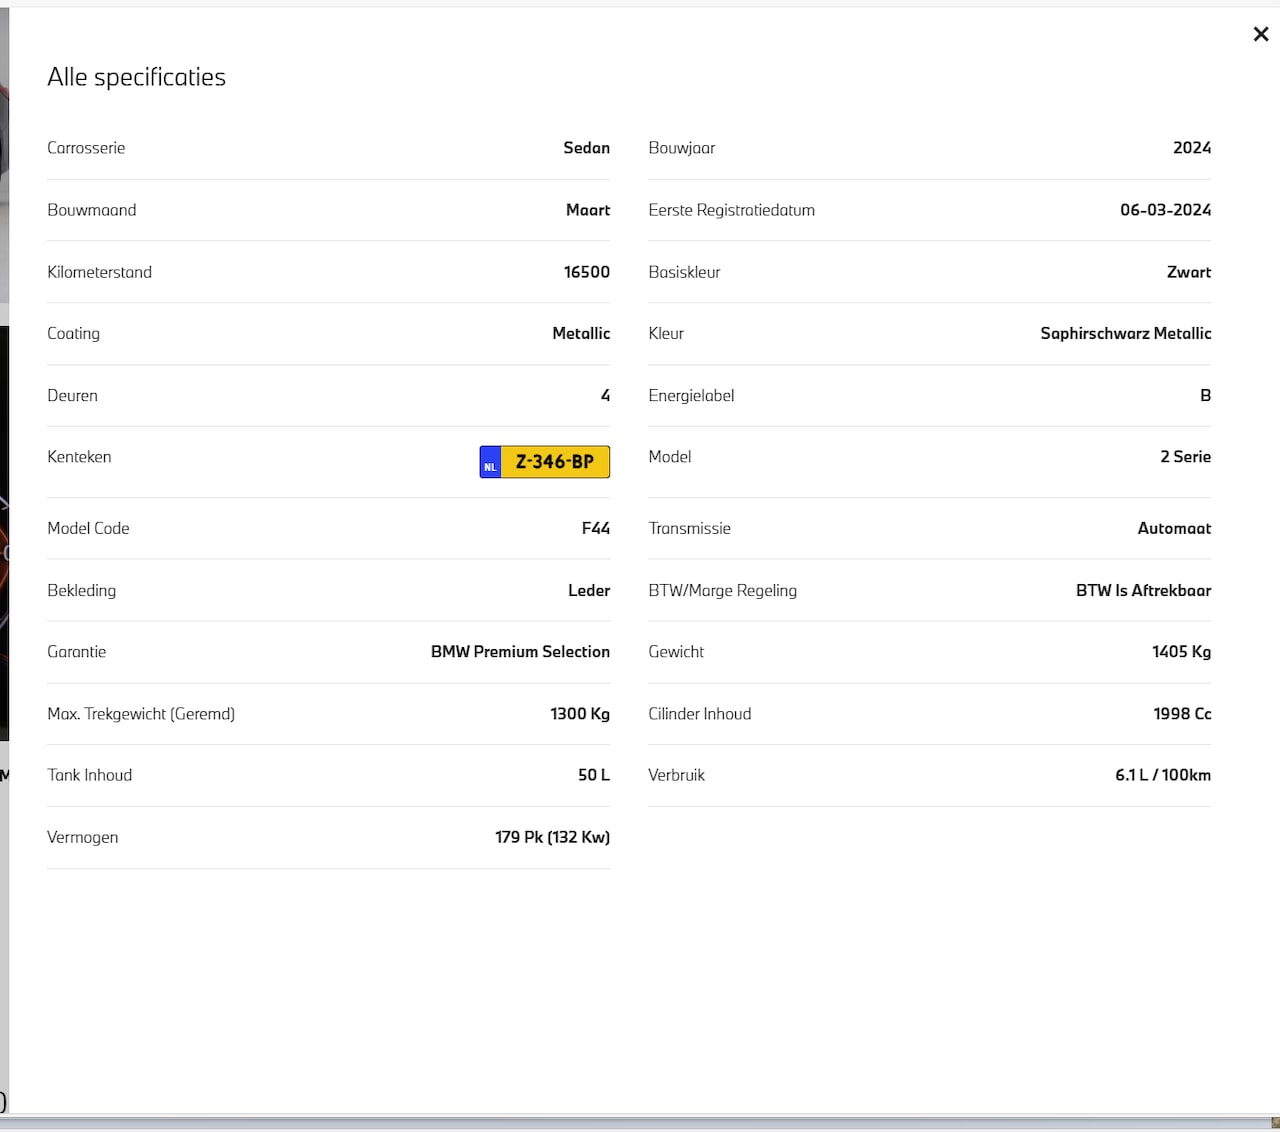
Task: Click the BMW Premium Selection warranty text
Action: pyautogui.click(x=520, y=652)
